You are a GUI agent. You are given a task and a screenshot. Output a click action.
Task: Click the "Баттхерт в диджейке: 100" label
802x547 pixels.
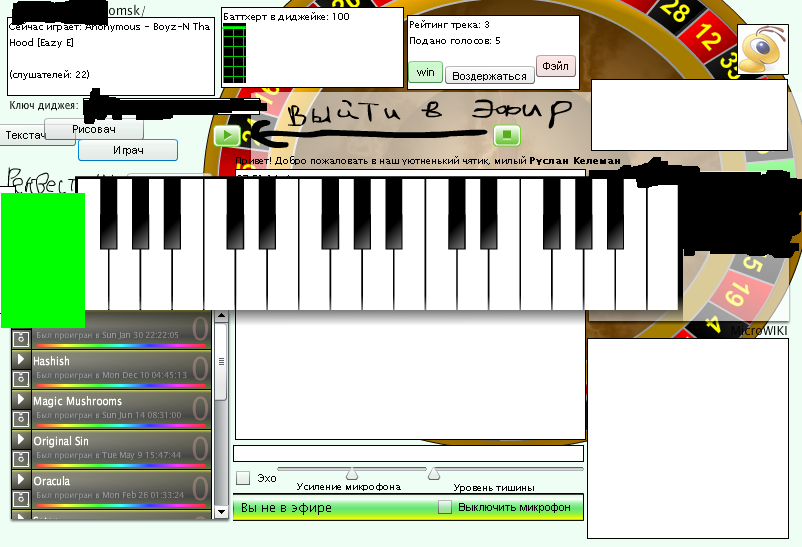click(x=286, y=17)
